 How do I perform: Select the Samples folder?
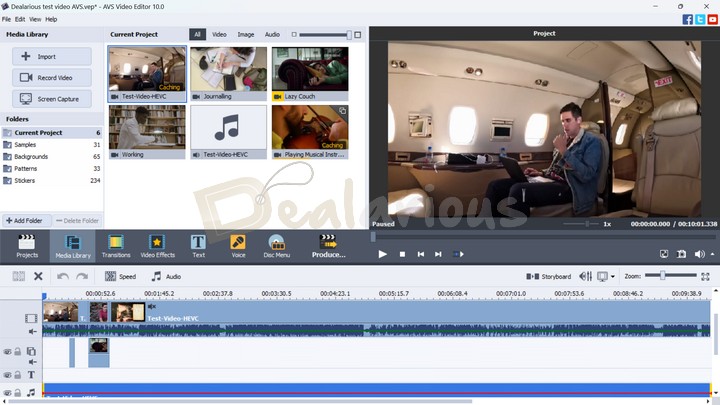click(51, 145)
